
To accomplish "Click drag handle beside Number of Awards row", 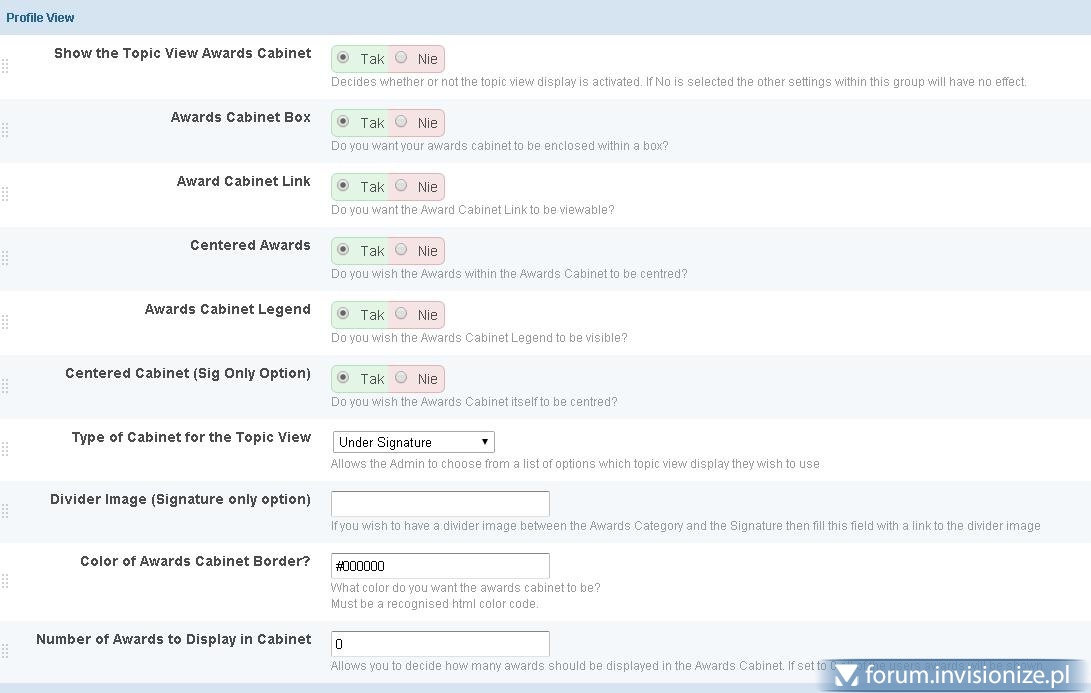I will [x=5, y=651].
